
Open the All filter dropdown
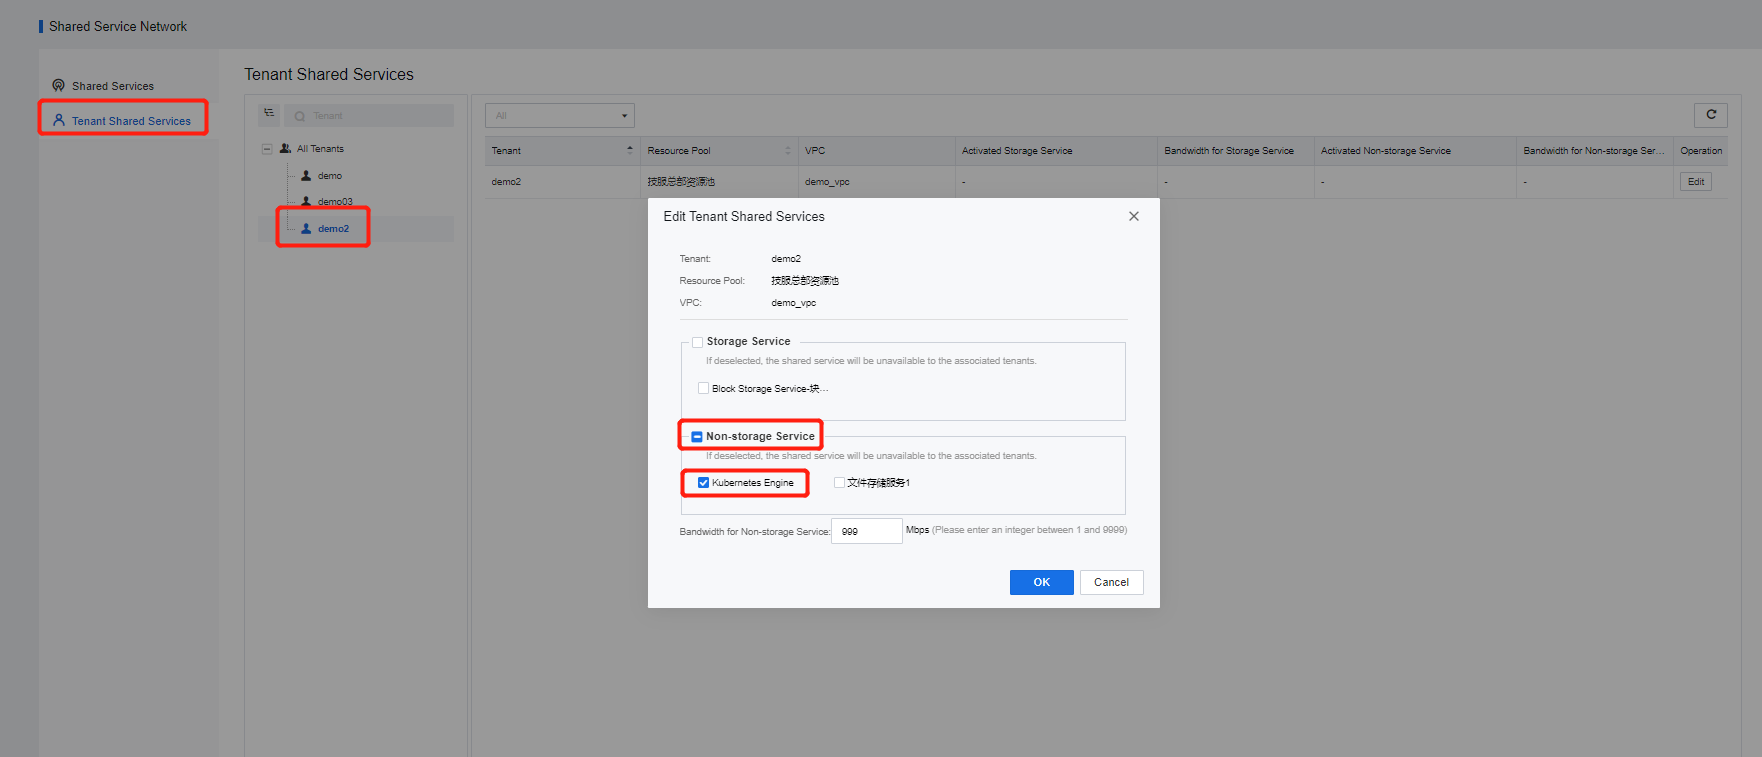click(560, 116)
